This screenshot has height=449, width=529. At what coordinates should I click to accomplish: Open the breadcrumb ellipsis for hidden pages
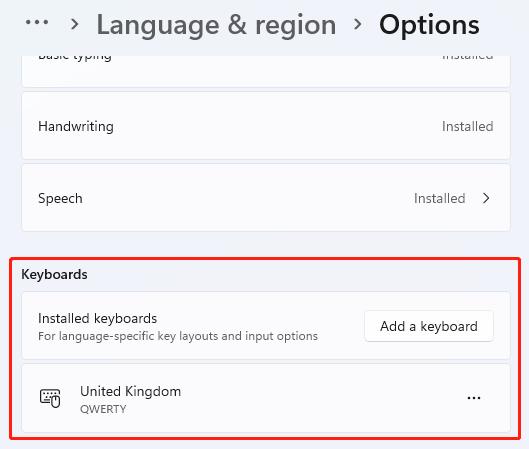37,23
